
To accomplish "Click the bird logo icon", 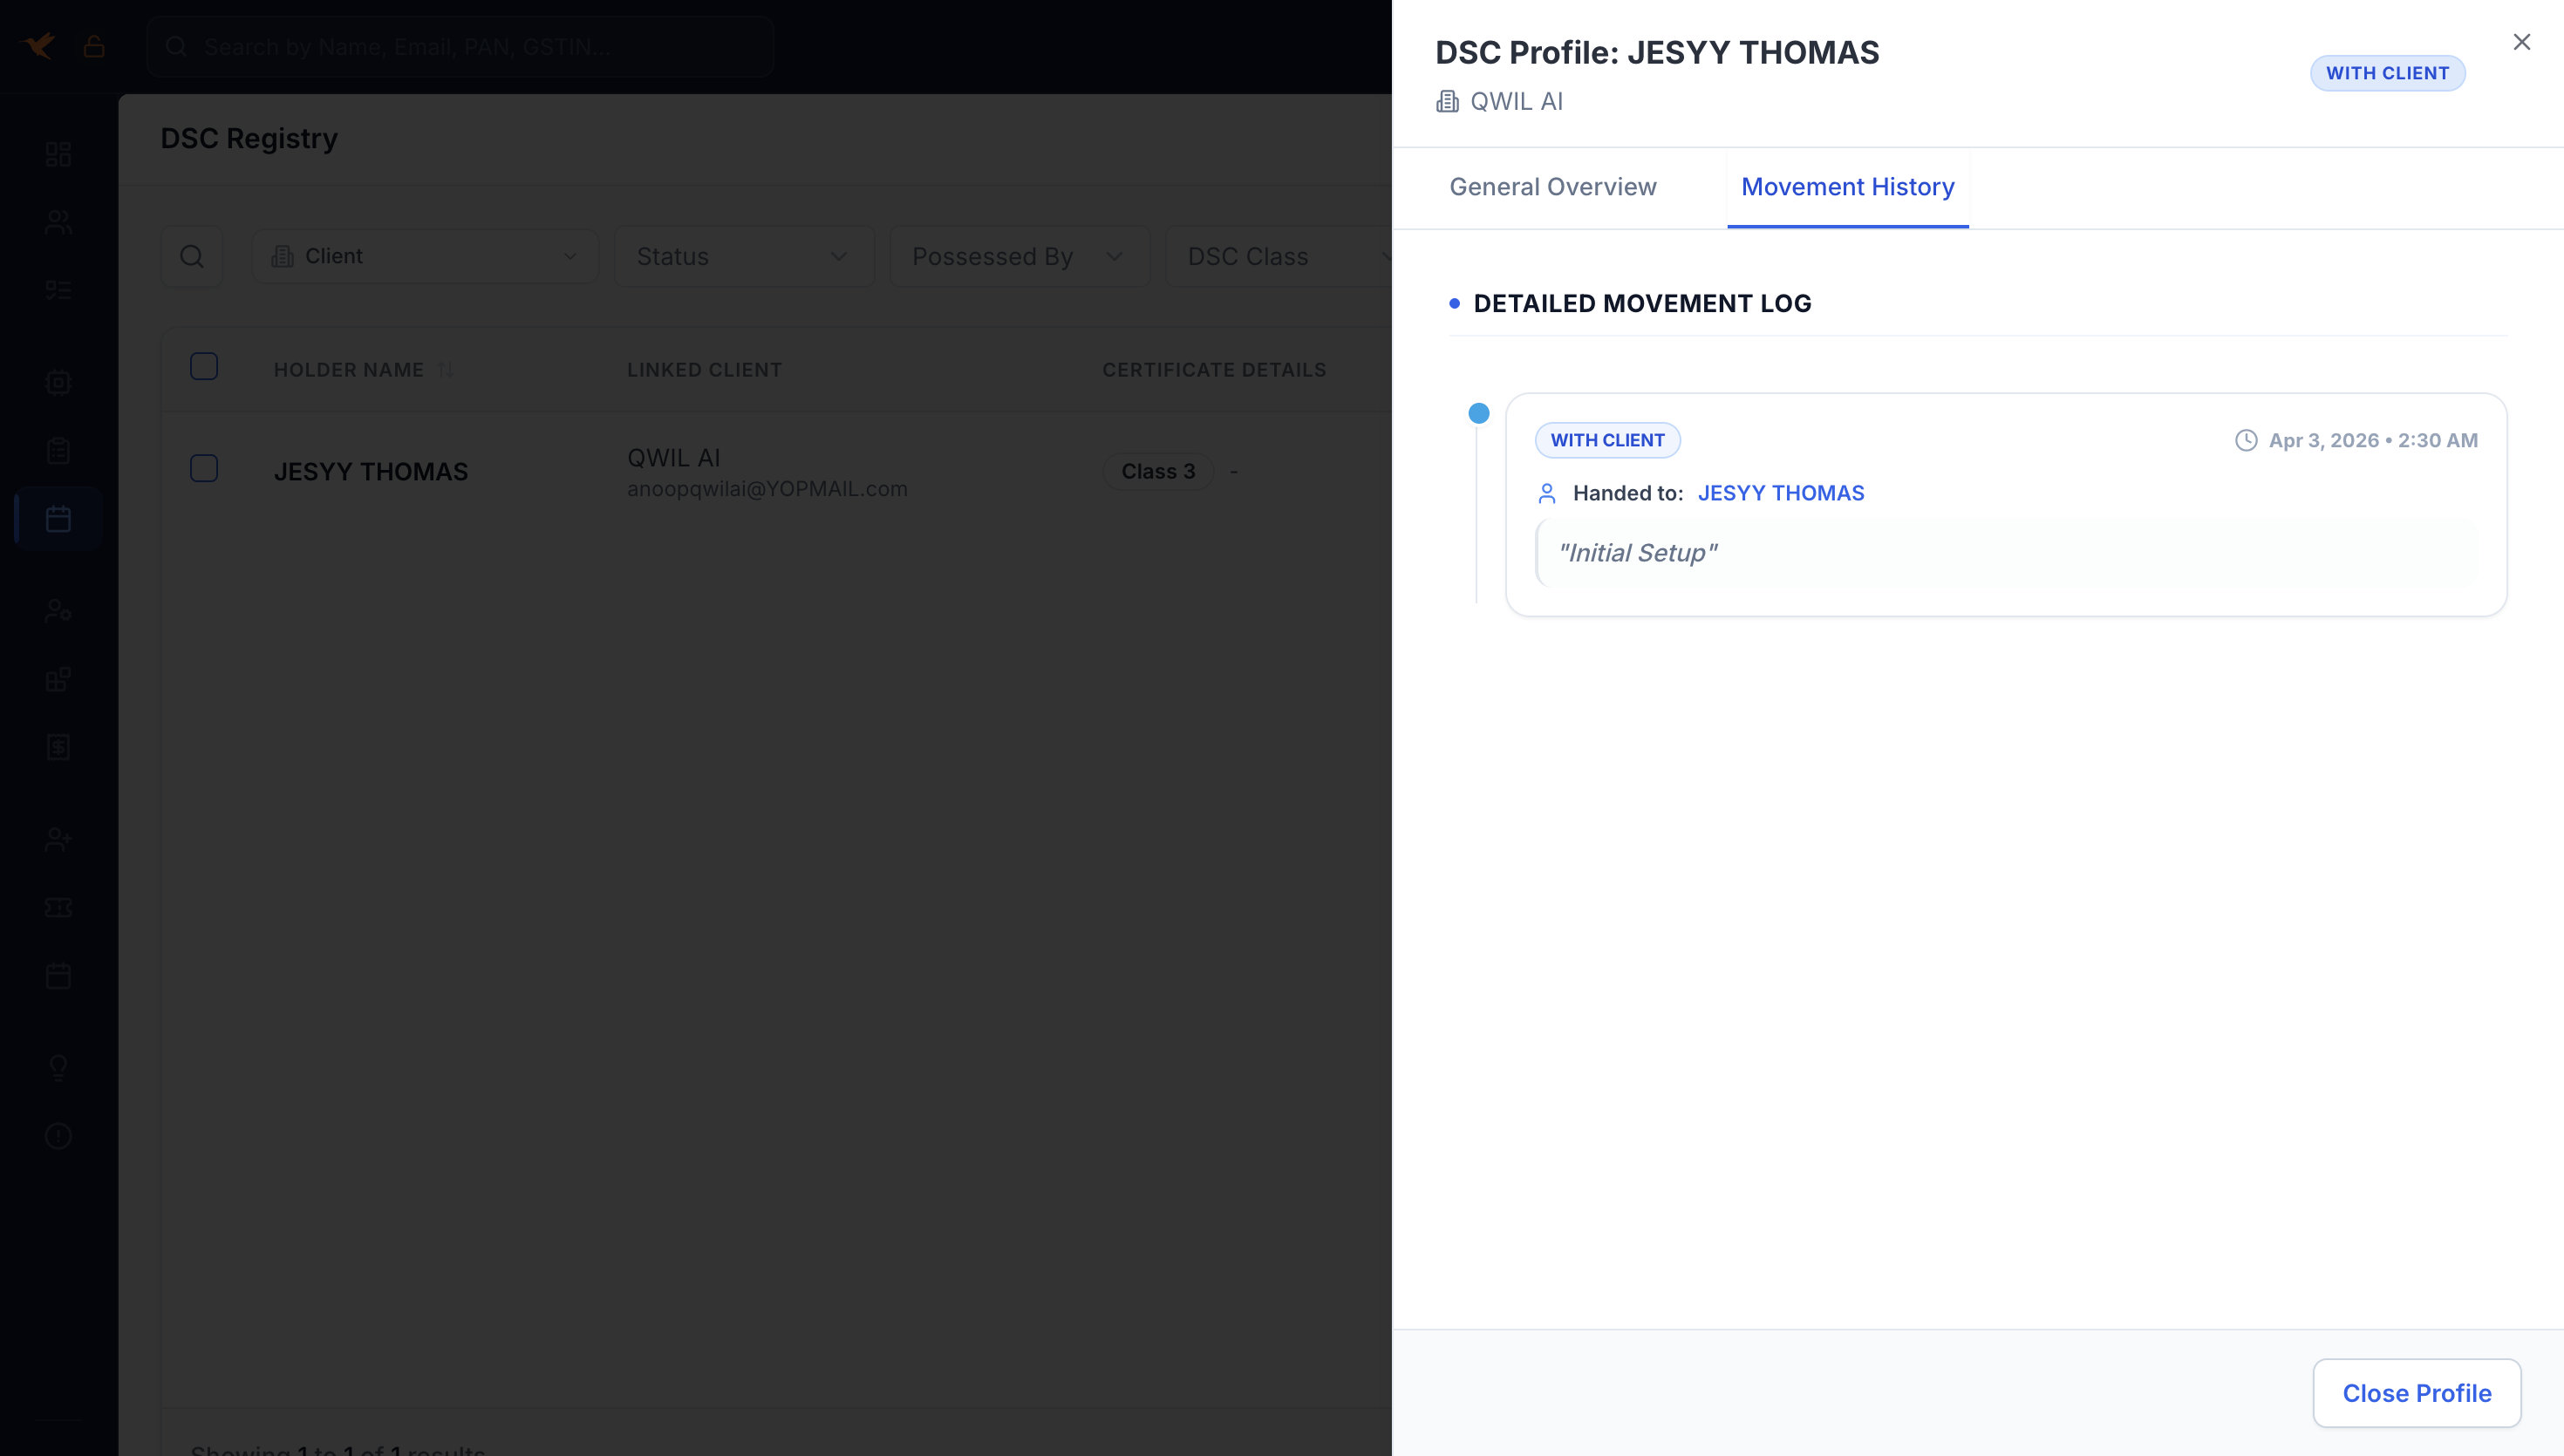I will pyautogui.click(x=40, y=46).
